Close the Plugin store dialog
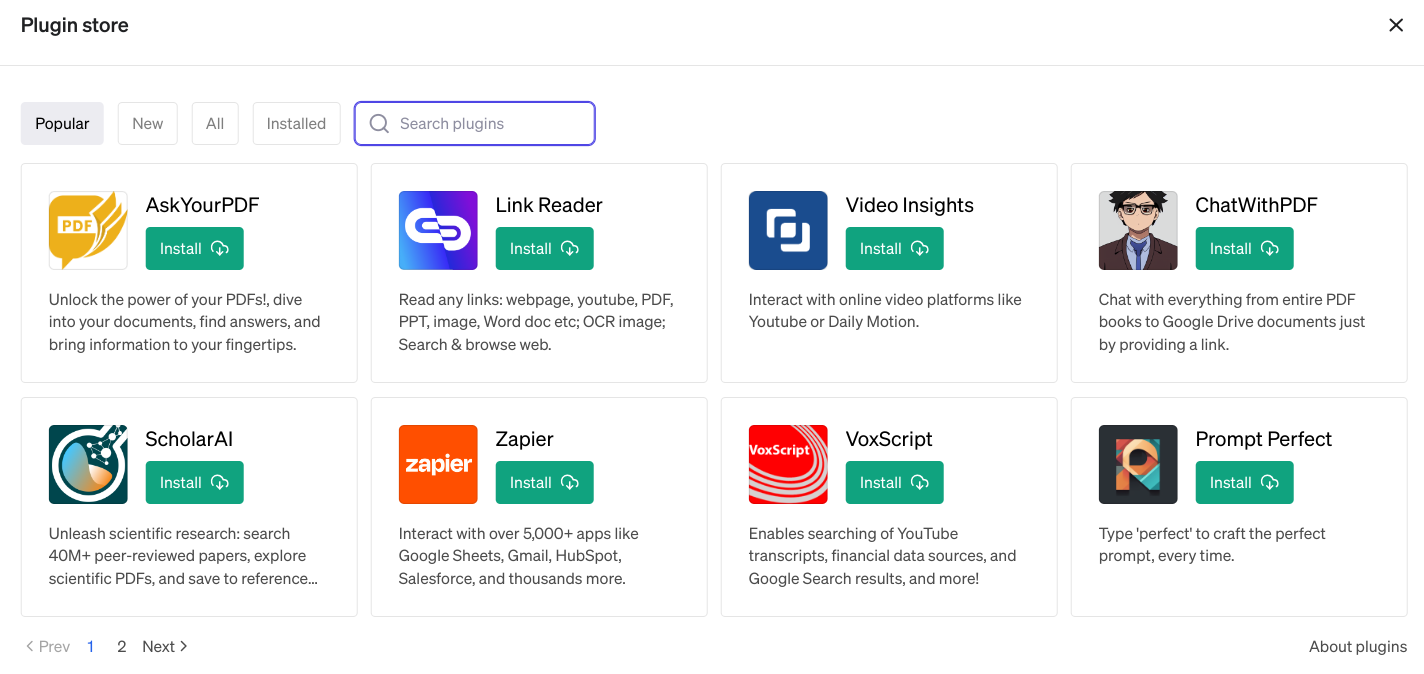This screenshot has height=674, width=1424. [1396, 25]
